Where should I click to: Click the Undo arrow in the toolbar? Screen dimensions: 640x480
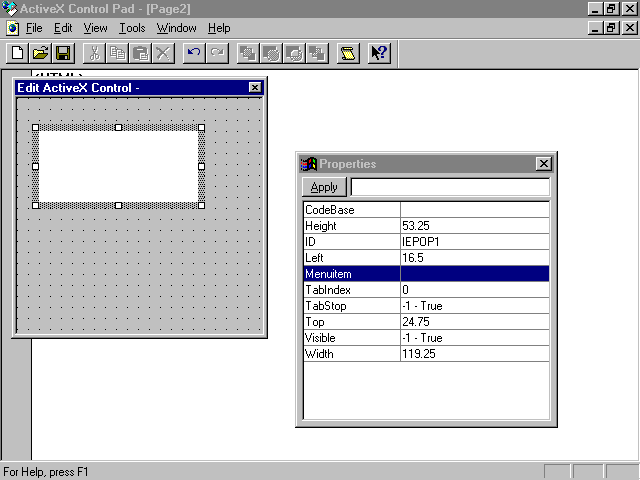tap(194, 53)
